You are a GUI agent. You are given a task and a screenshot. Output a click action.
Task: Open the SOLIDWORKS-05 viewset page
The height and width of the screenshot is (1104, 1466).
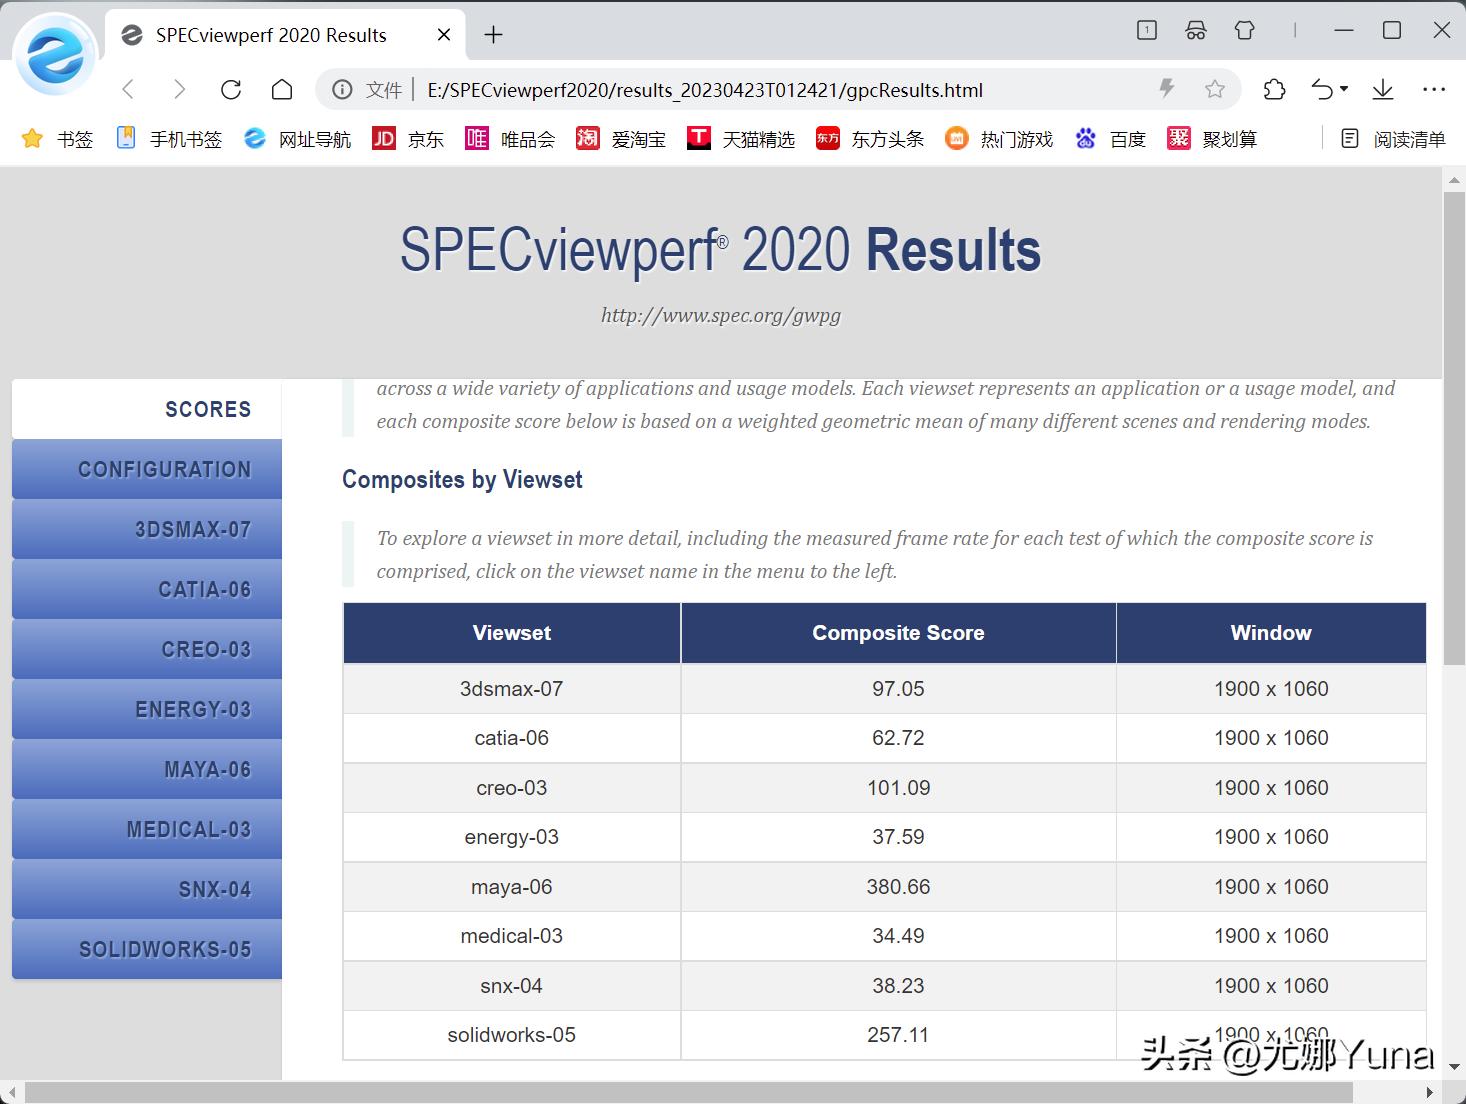[147, 949]
